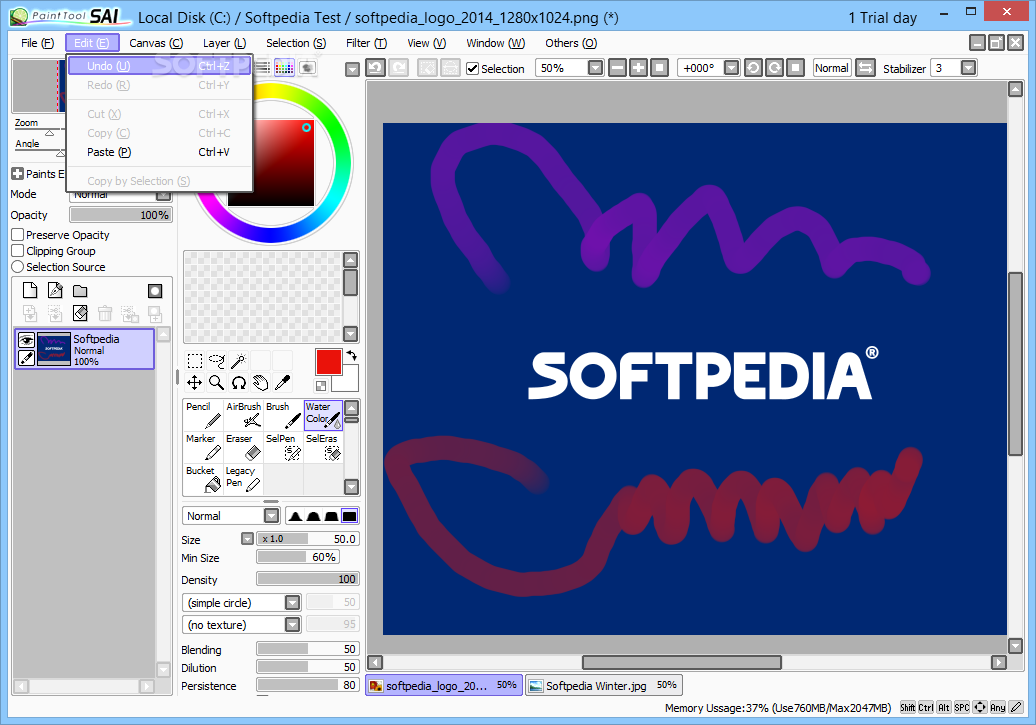Click Undo in the Edit menu

coord(159,66)
